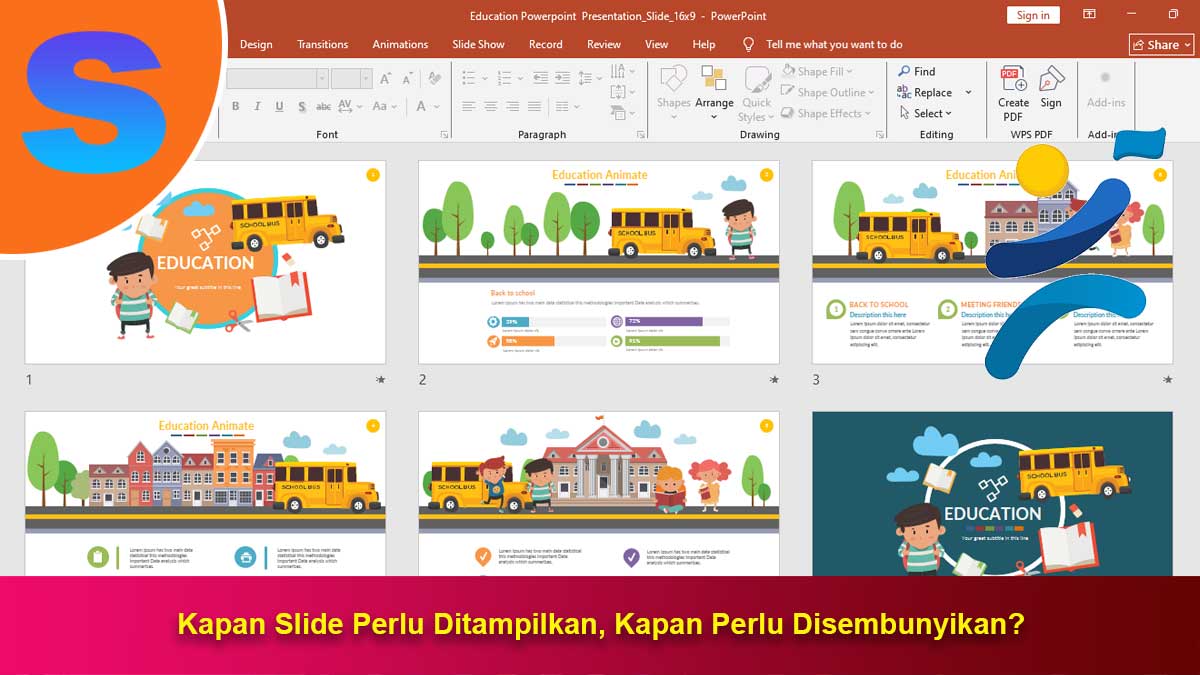Click Tell me what you want to do
The height and width of the screenshot is (675, 1200).
[x=834, y=44]
